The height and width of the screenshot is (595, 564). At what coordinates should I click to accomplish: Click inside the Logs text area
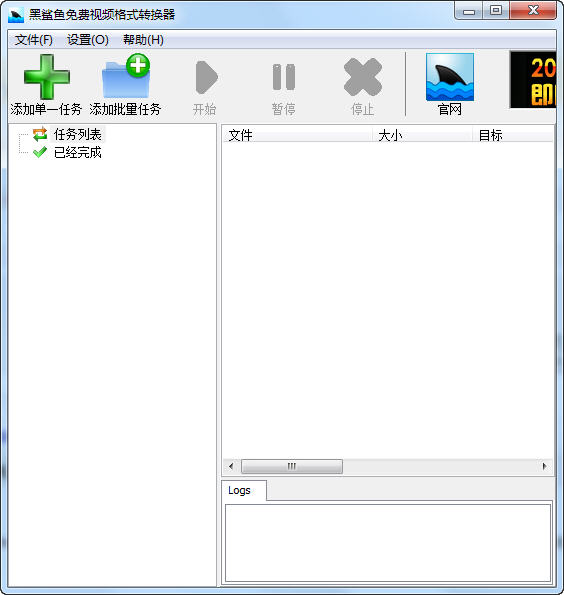pos(388,543)
